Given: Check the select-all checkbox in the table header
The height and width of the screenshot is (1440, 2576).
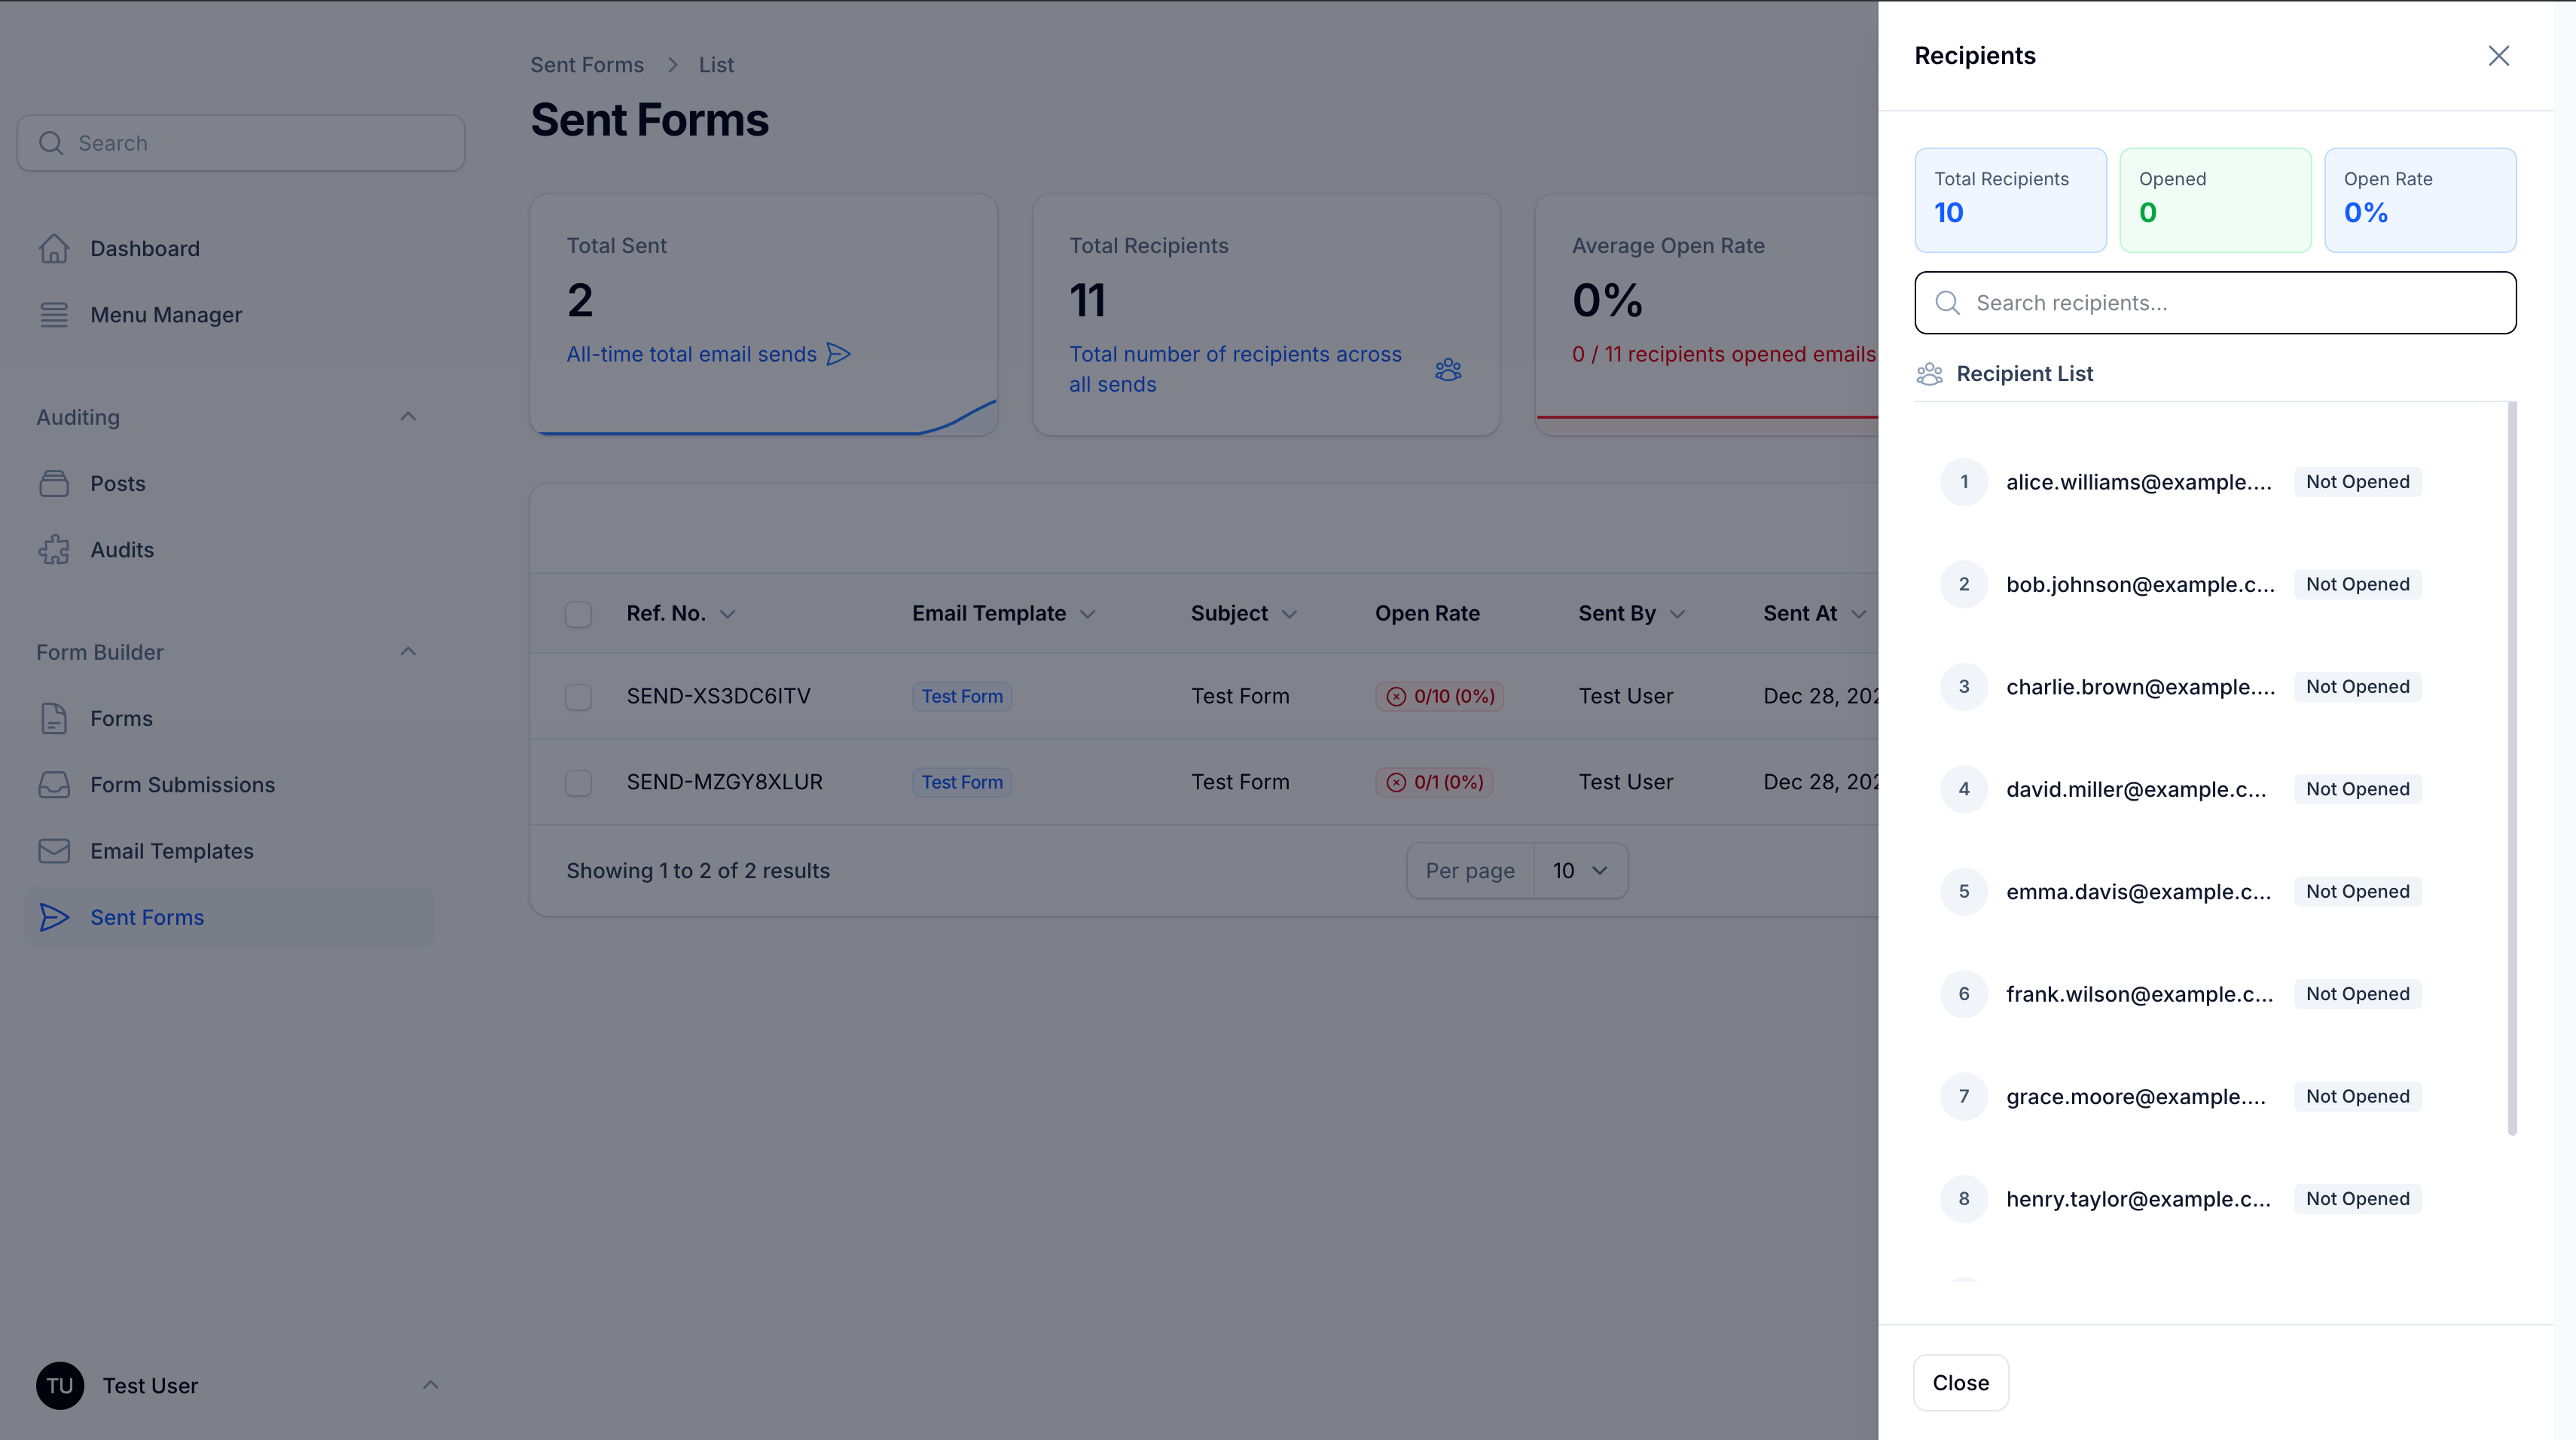Looking at the screenshot, I should click(578, 614).
